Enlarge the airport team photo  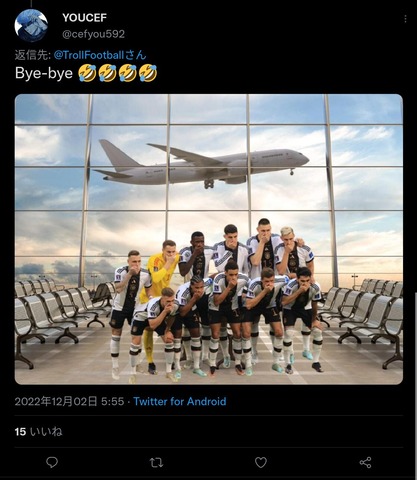pyautogui.click(x=209, y=239)
